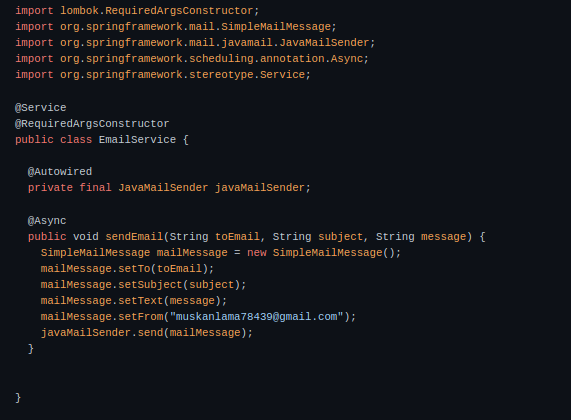Click the stereotype.Service import line

tap(163, 75)
